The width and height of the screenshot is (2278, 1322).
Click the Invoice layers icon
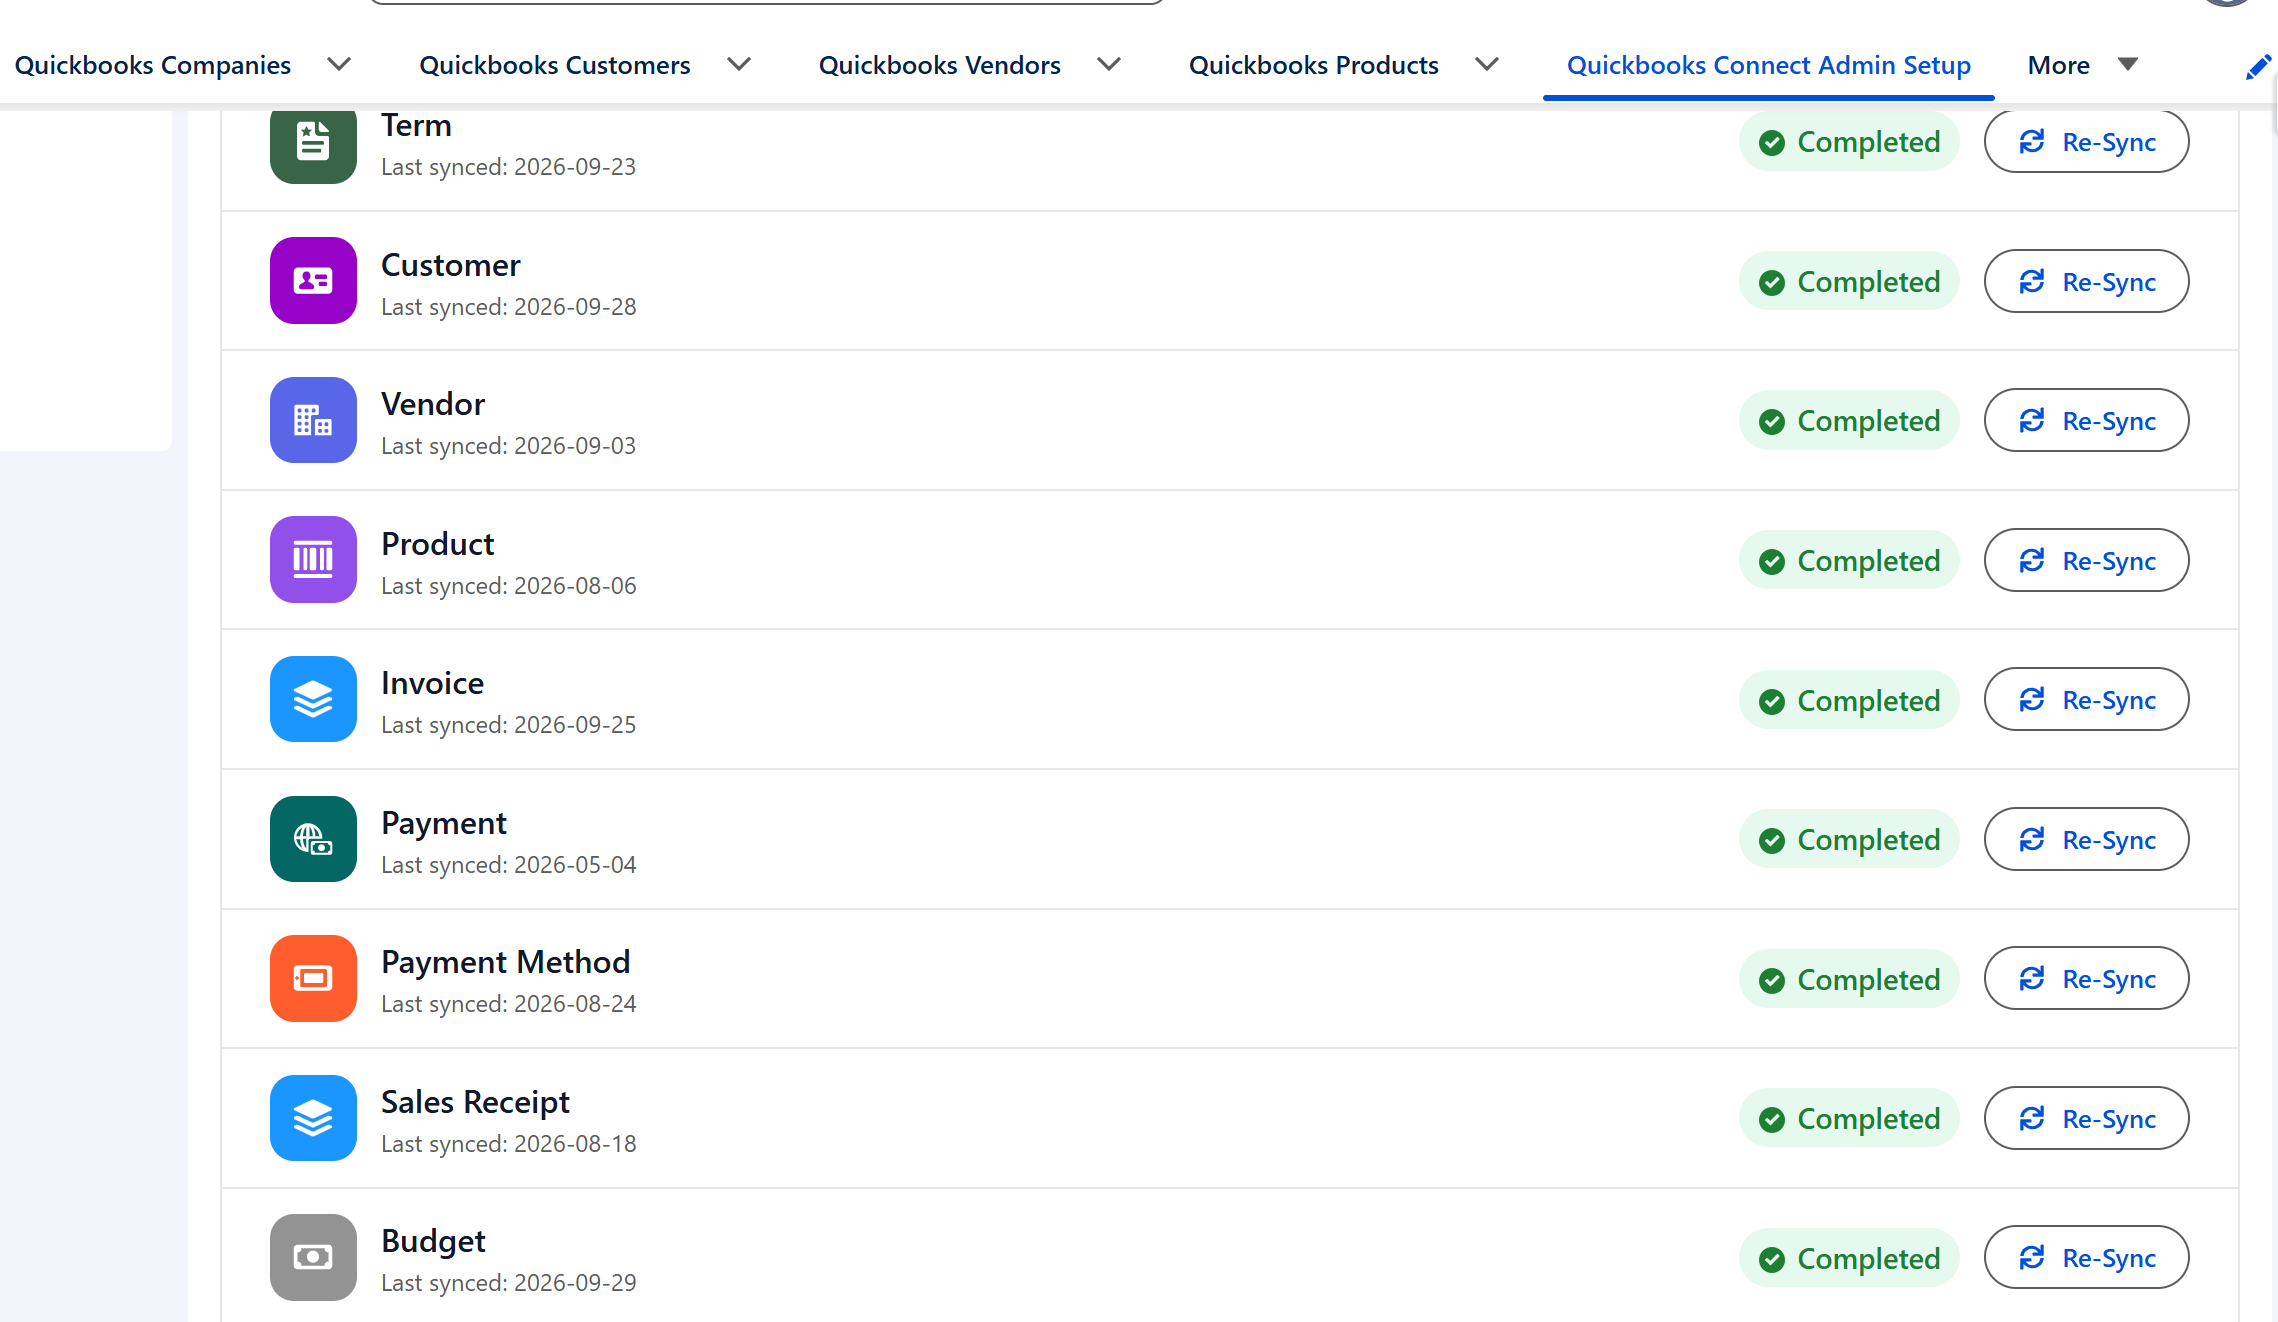click(313, 699)
